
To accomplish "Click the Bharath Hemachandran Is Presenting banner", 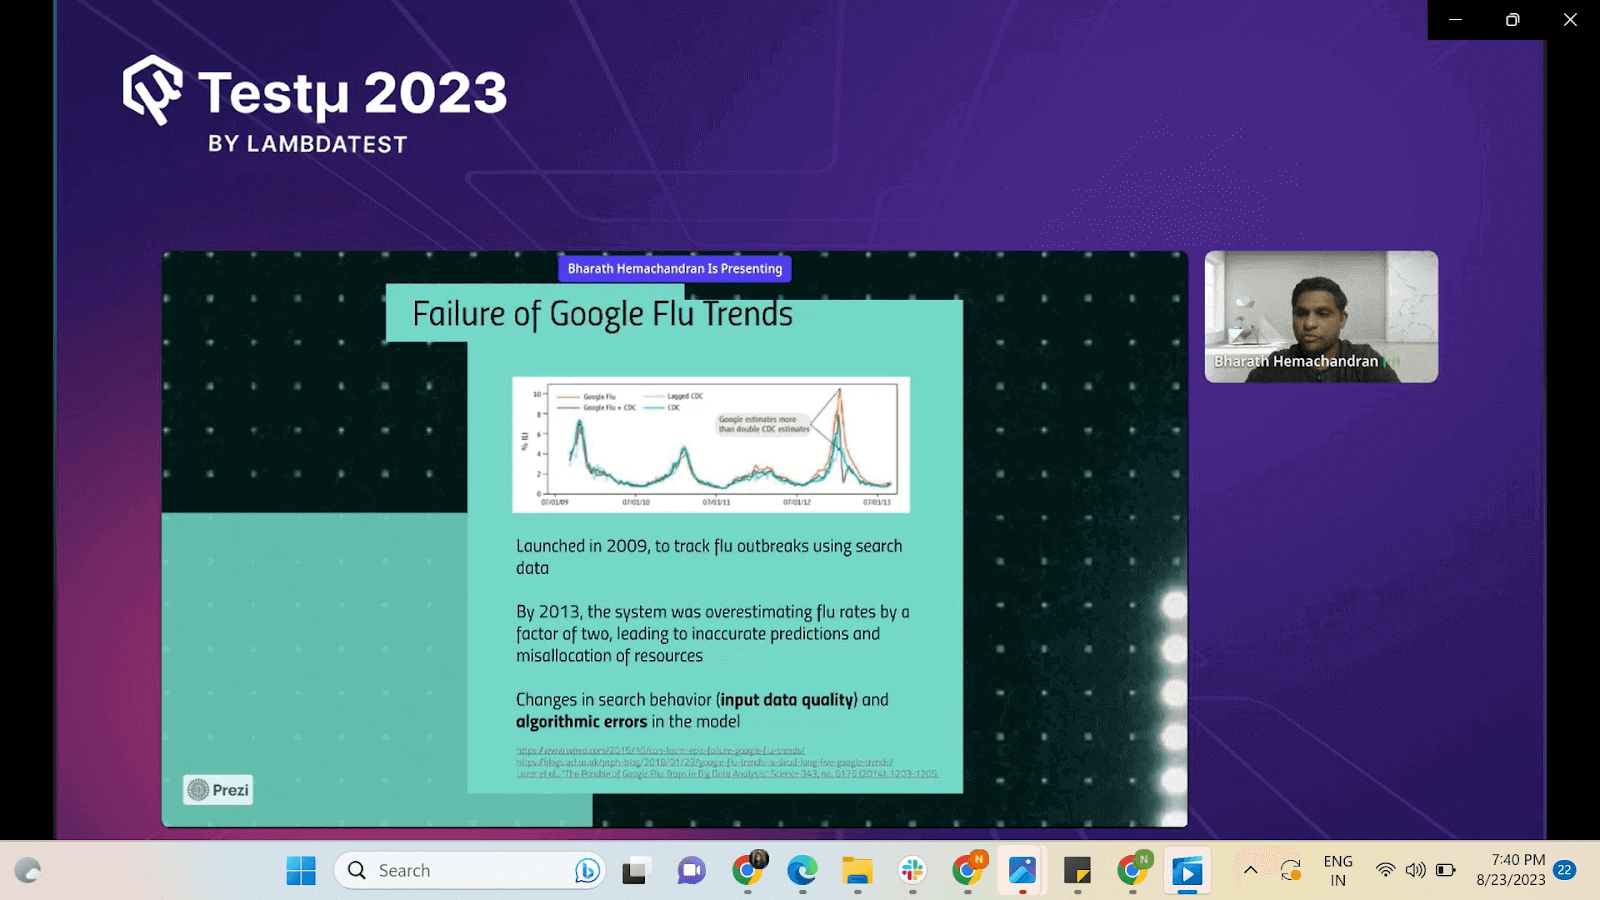I will coord(674,268).
